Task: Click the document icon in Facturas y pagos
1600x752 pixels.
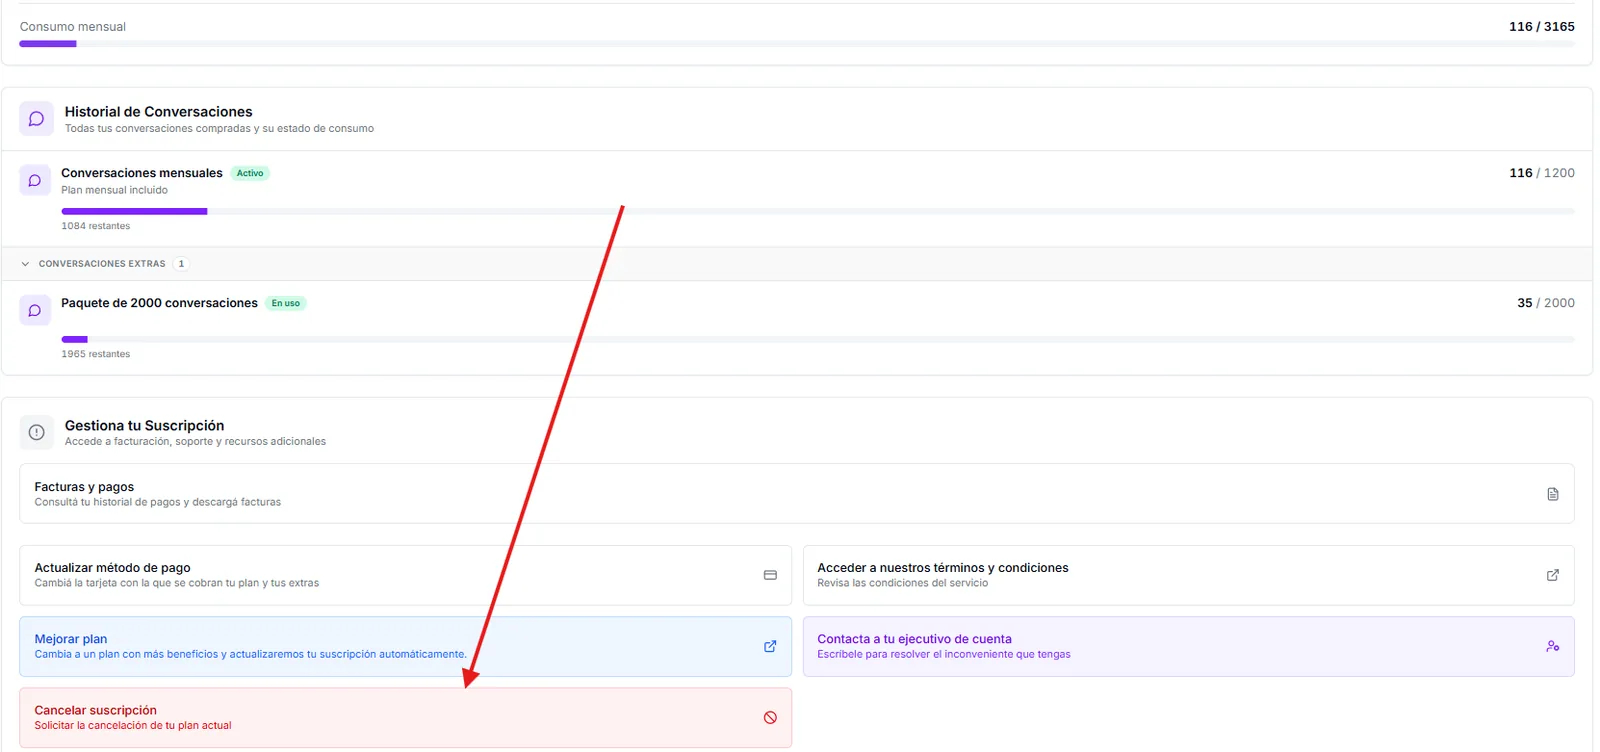Action: pyautogui.click(x=1553, y=494)
